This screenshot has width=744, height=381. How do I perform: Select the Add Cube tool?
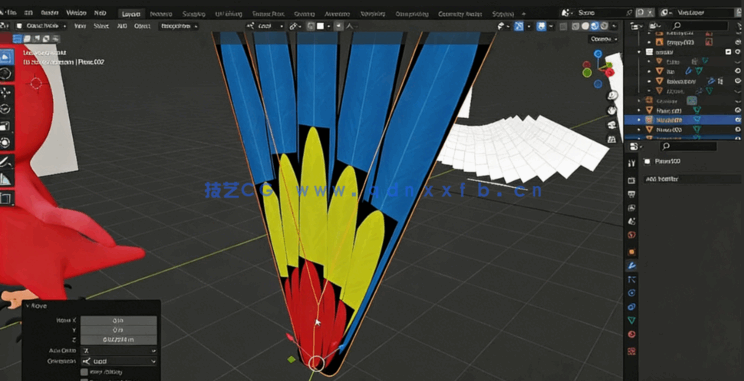(6, 198)
